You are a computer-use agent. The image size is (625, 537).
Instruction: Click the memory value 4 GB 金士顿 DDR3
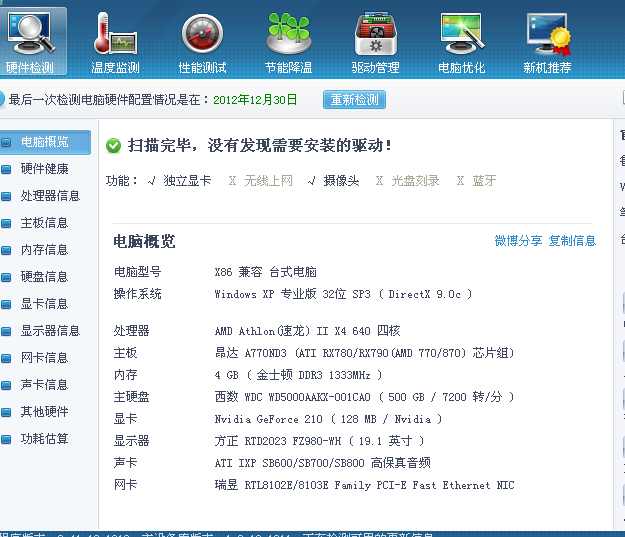[299, 375]
